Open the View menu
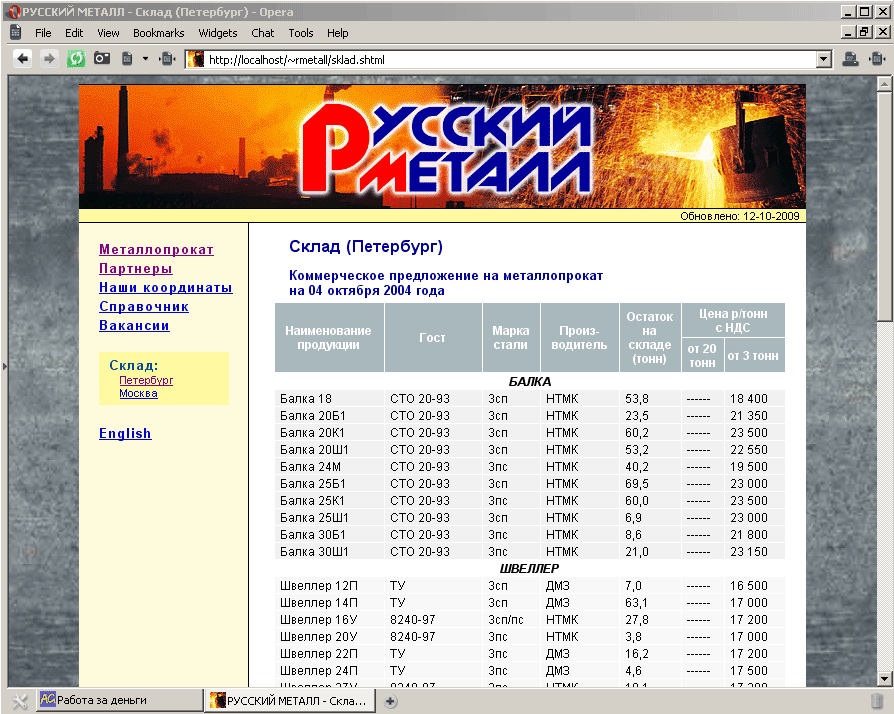This screenshot has width=894, height=714. pos(108,33)
